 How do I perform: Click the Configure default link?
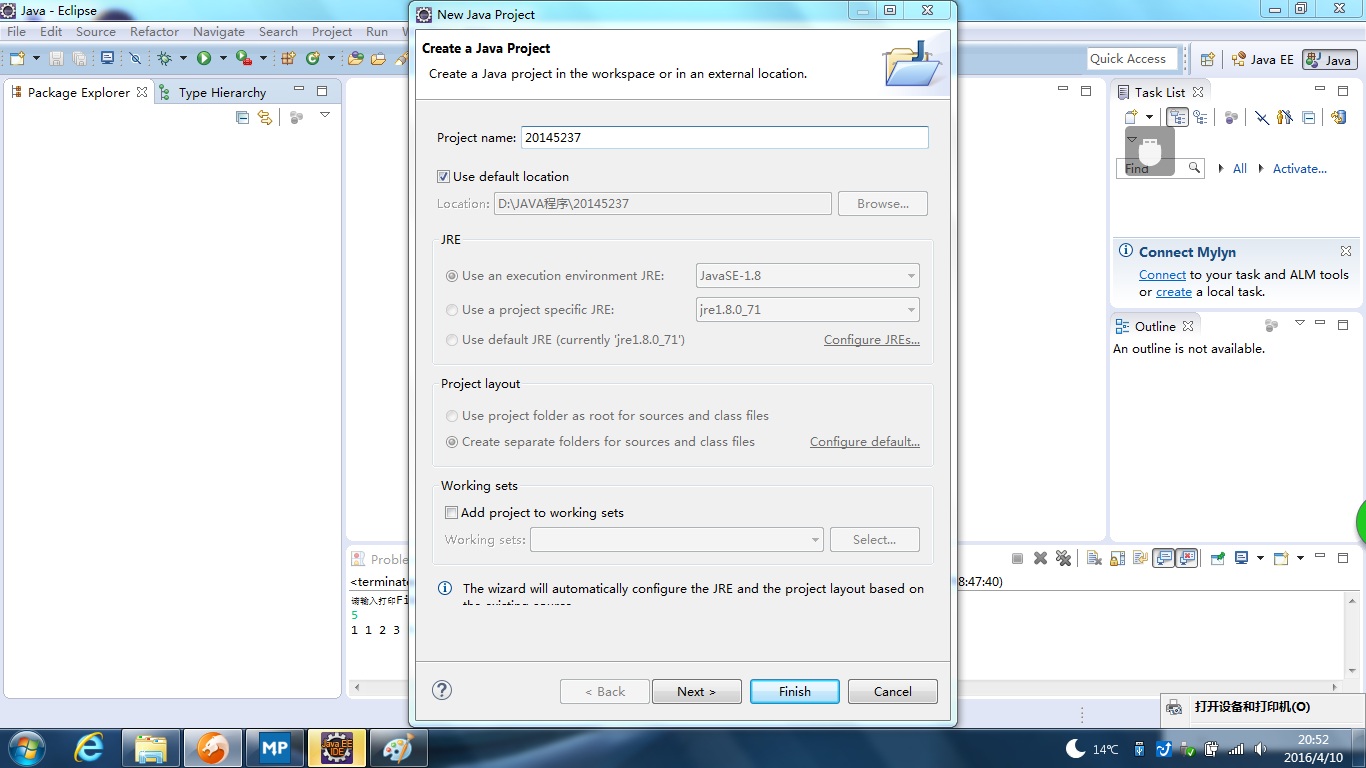(865, 442)
